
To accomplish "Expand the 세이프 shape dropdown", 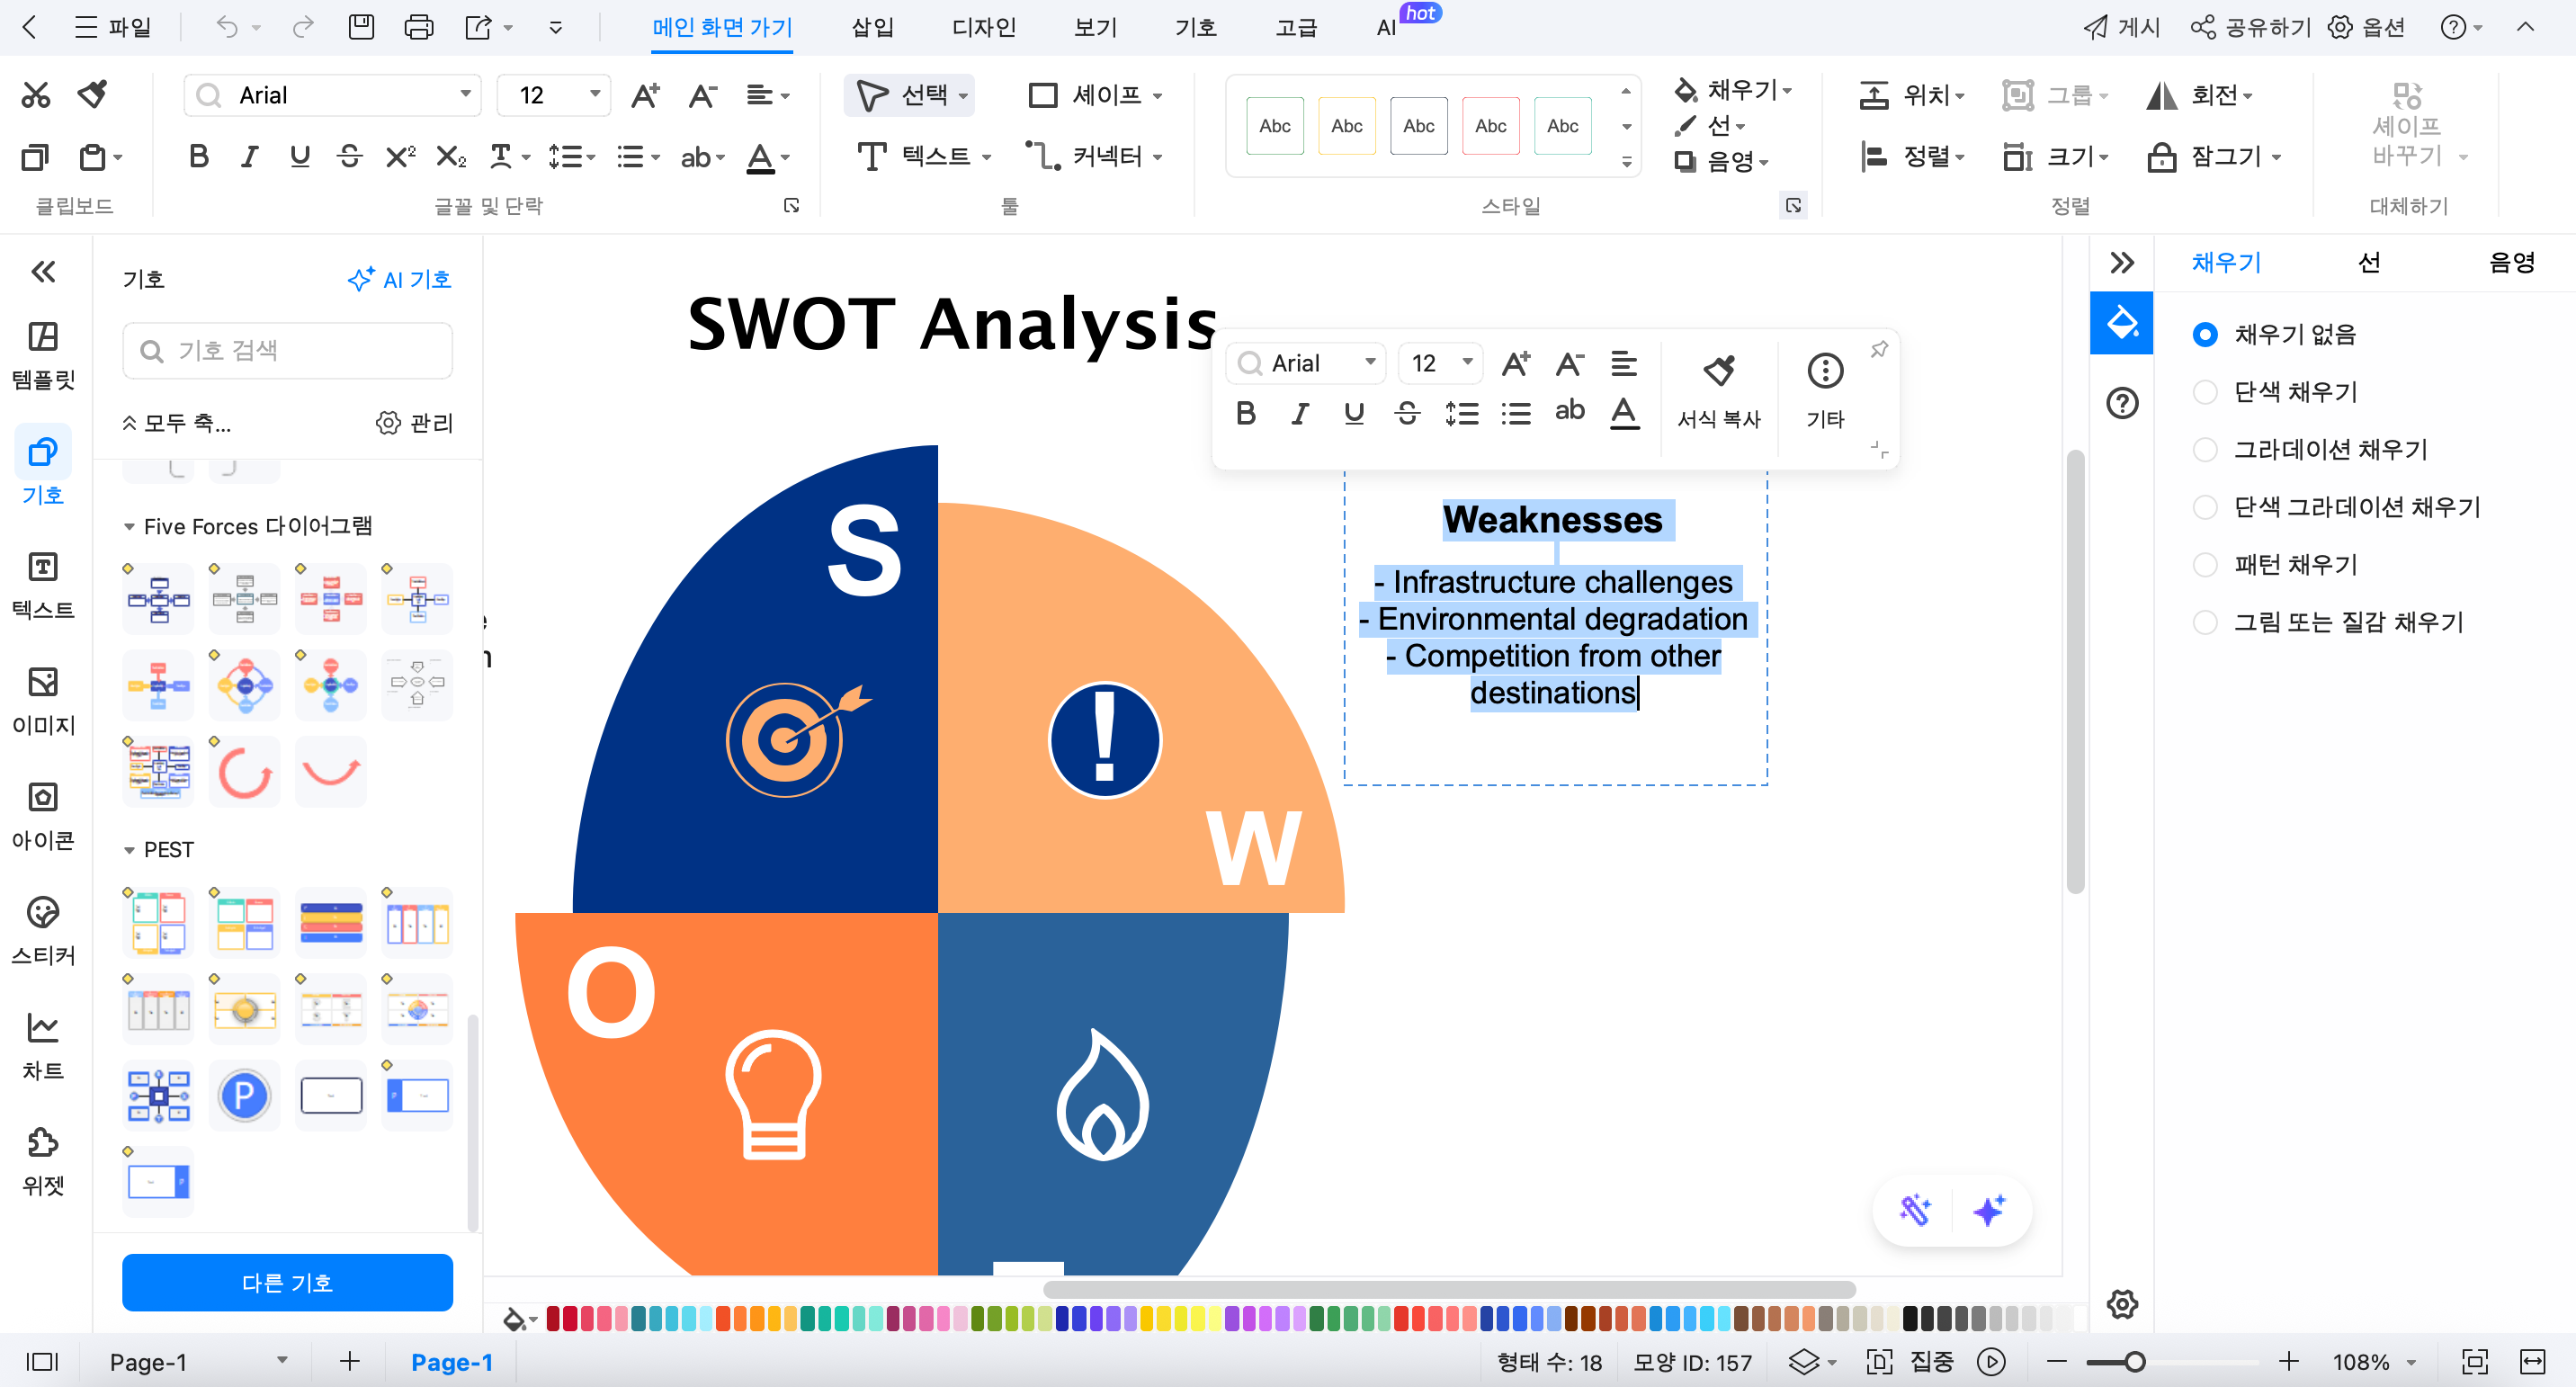I will [x=1157, y=95].
